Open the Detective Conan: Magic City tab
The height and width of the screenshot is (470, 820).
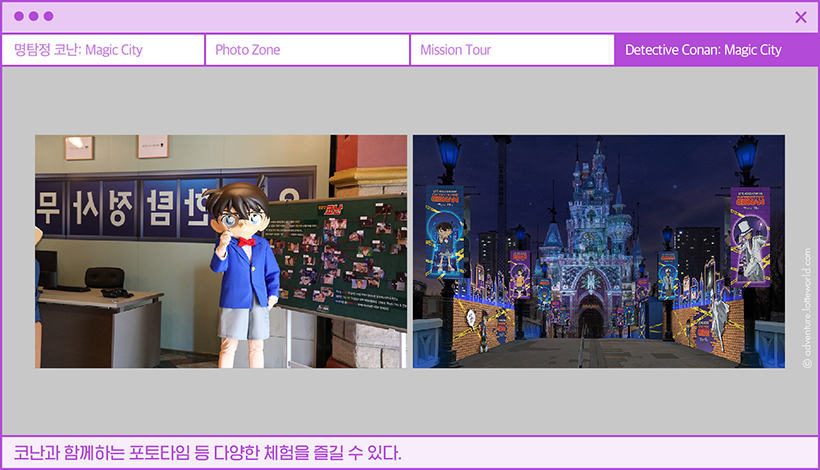[716, 50]
